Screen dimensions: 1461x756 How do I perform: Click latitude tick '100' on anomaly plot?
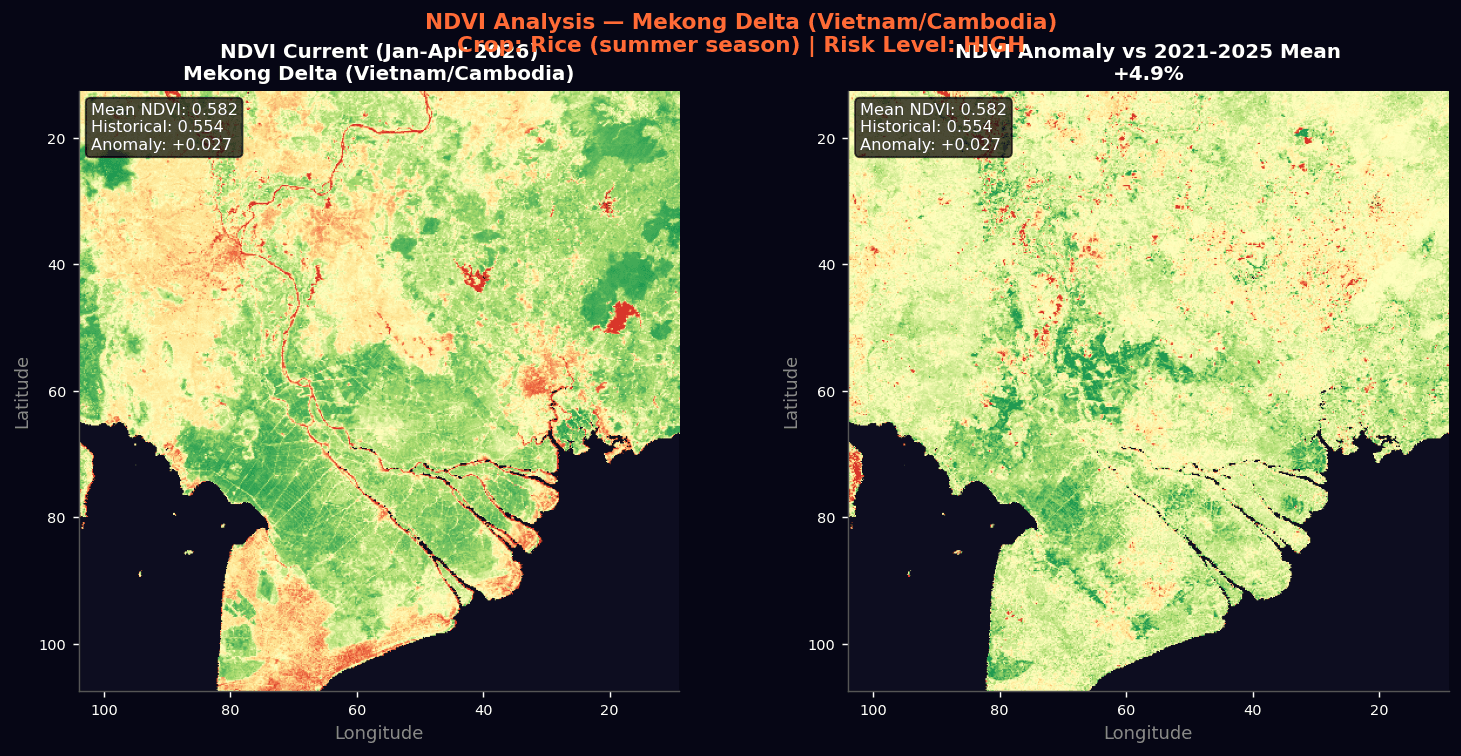tap(822, 644)
